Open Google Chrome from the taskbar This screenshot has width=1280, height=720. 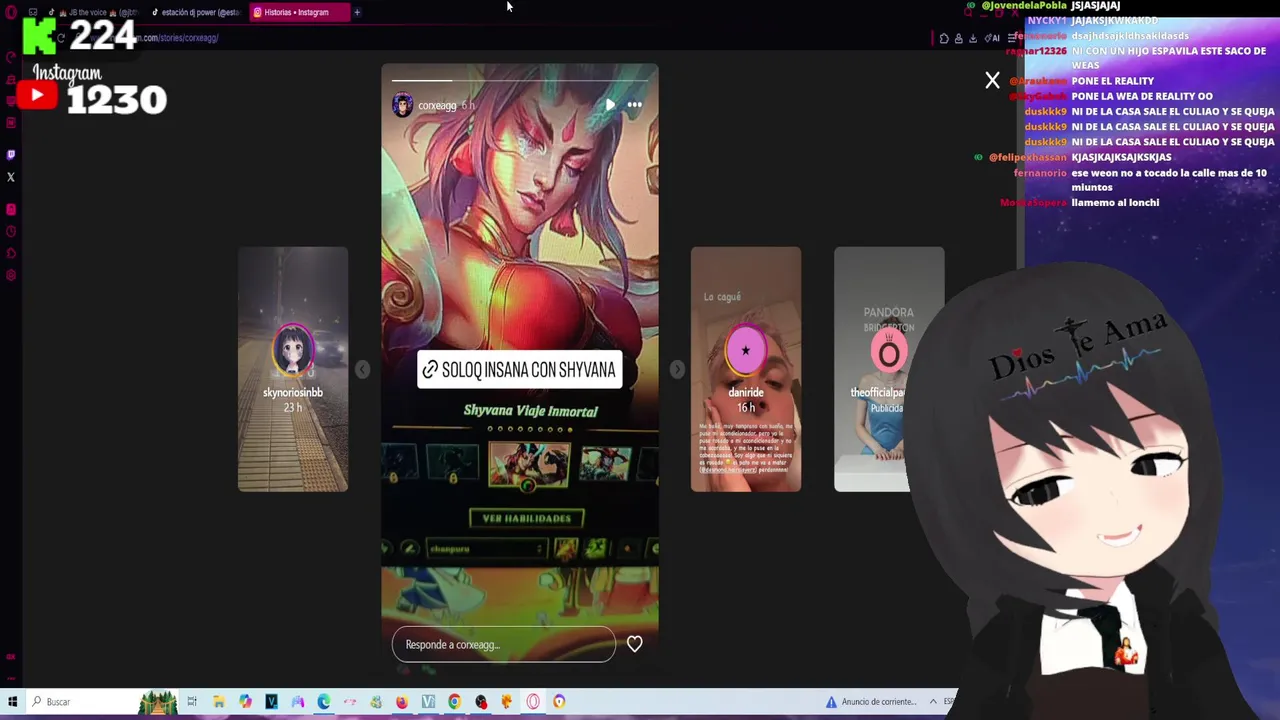[454, 701]
